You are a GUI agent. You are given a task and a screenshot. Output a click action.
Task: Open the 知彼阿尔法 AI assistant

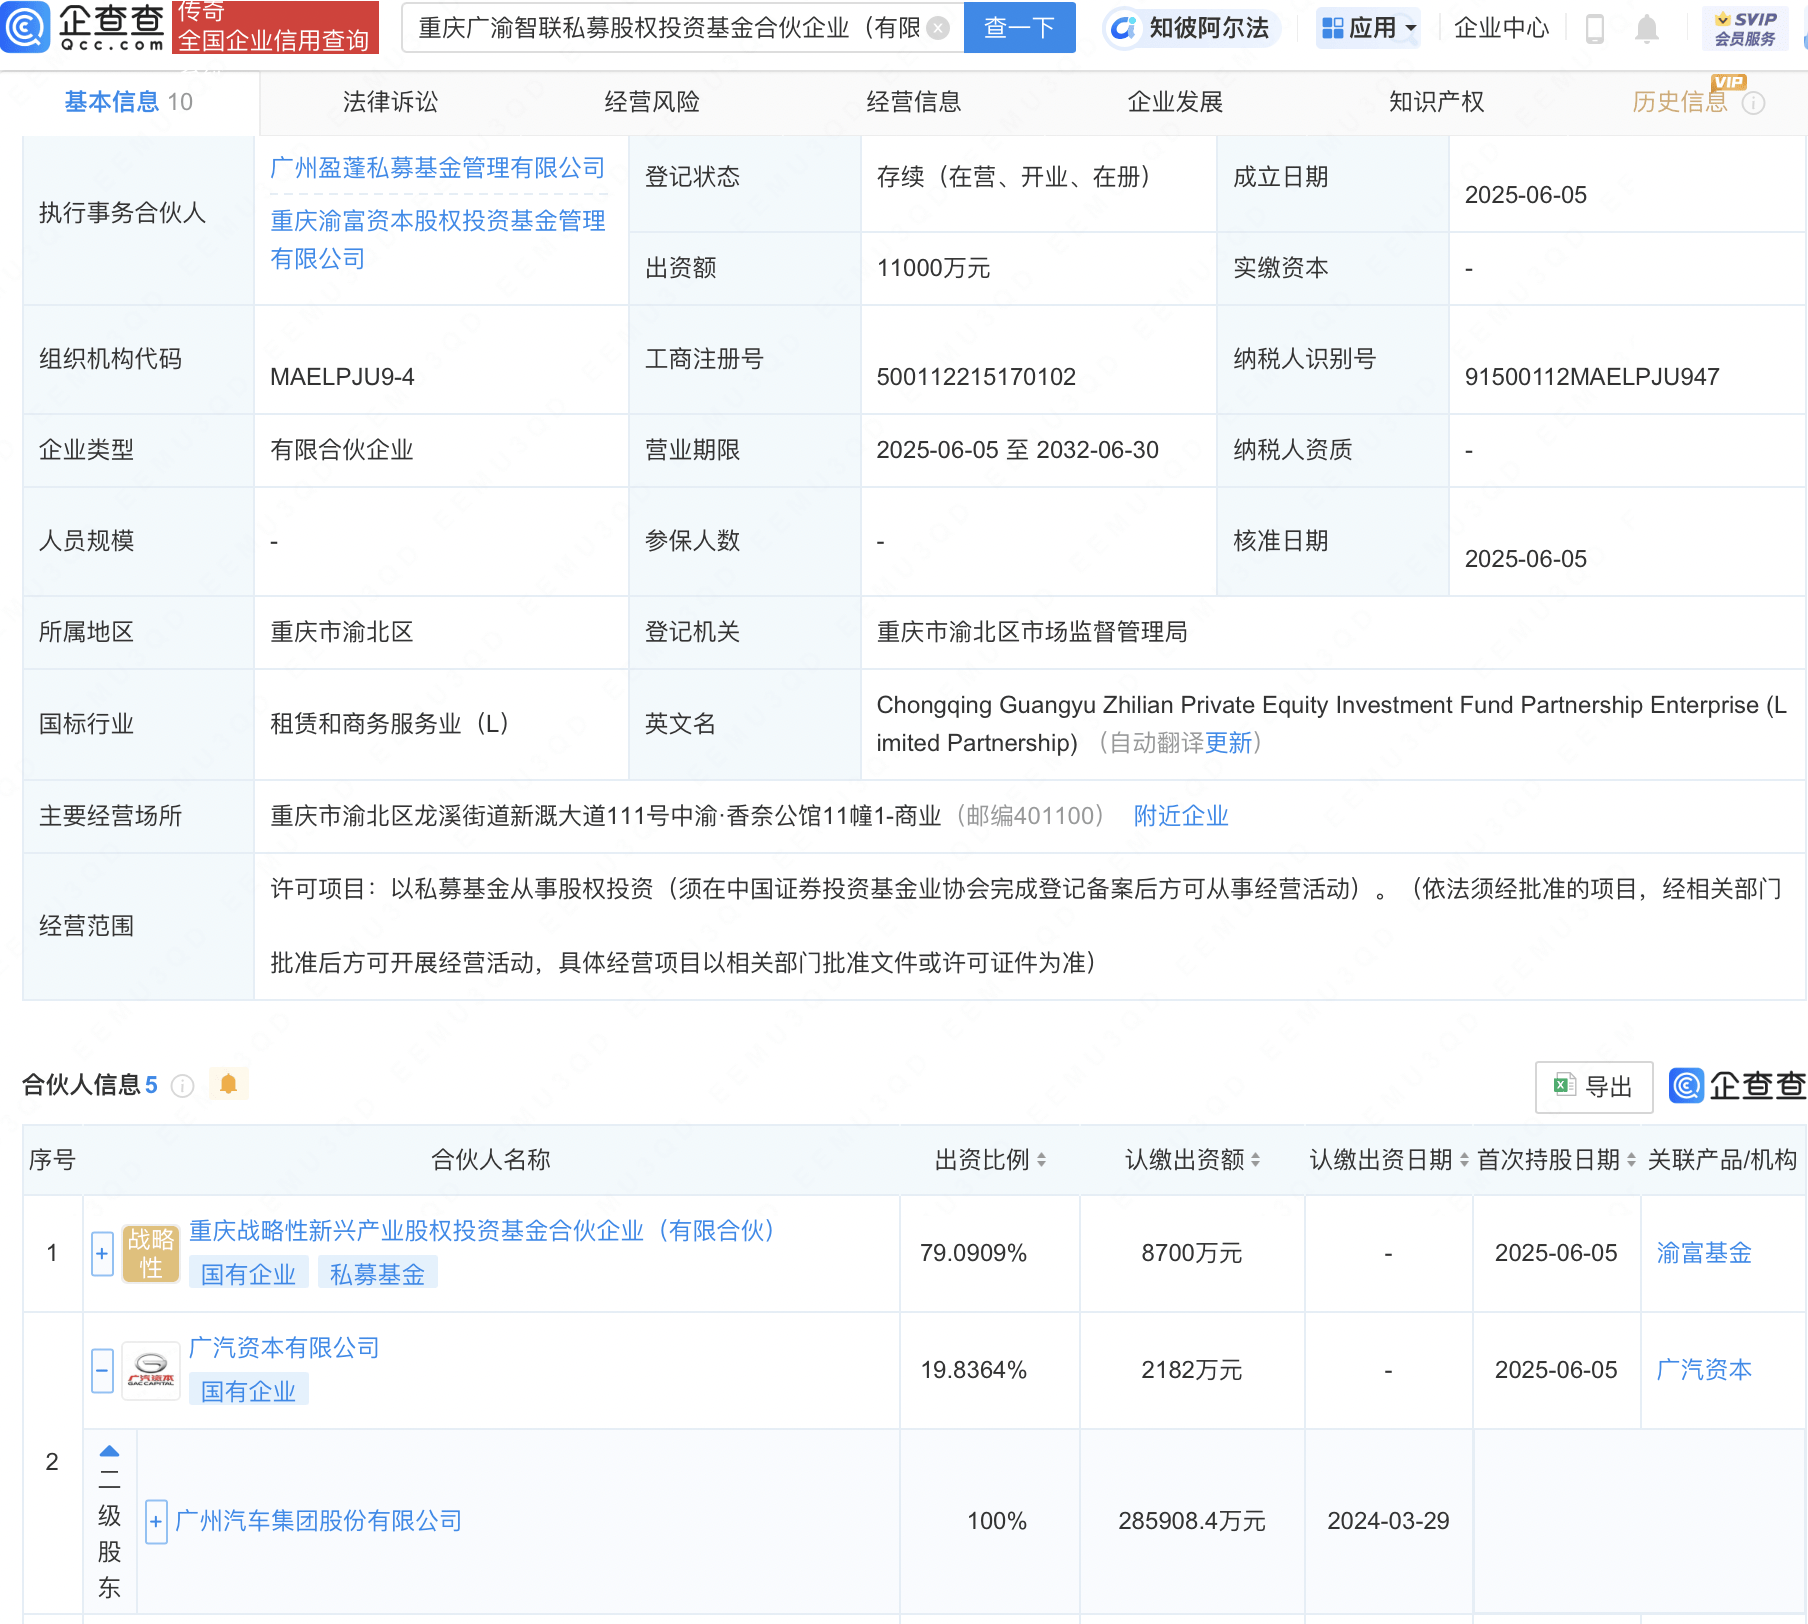[x=1191, y=28]
